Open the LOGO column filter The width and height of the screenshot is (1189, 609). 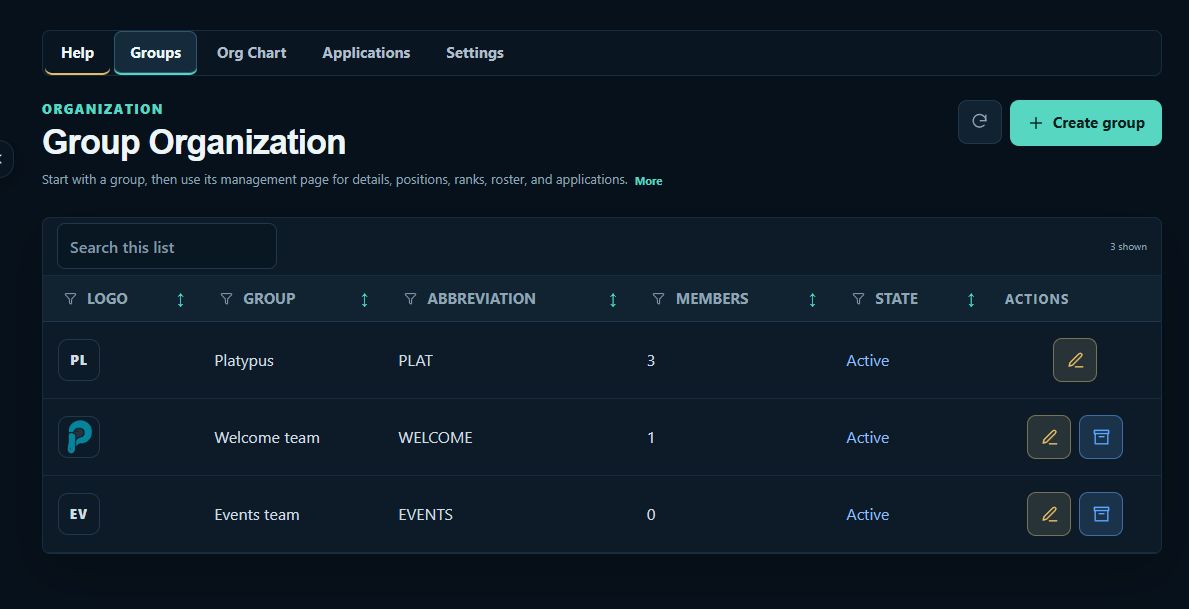(x=71, y=299)
